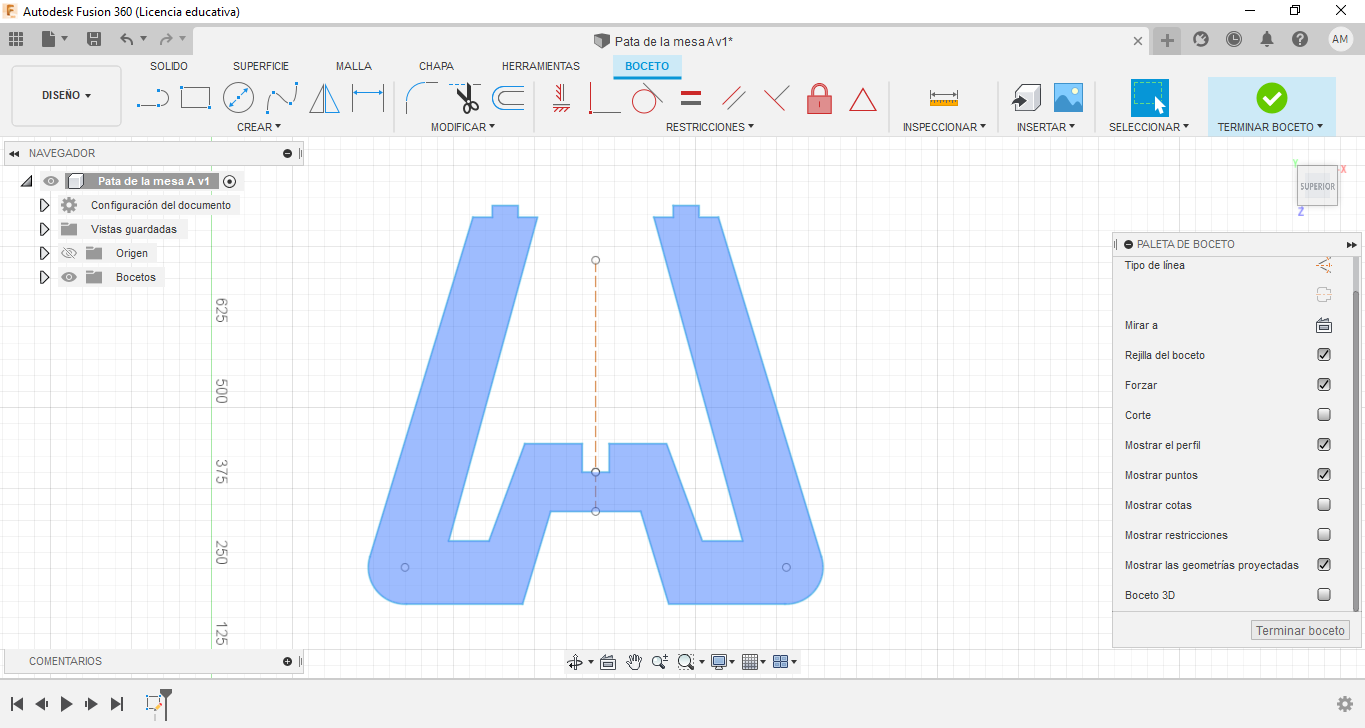Open the Measure tool under Inspeccionar
Screen dimensions: 1365x728
coord(944,98)
